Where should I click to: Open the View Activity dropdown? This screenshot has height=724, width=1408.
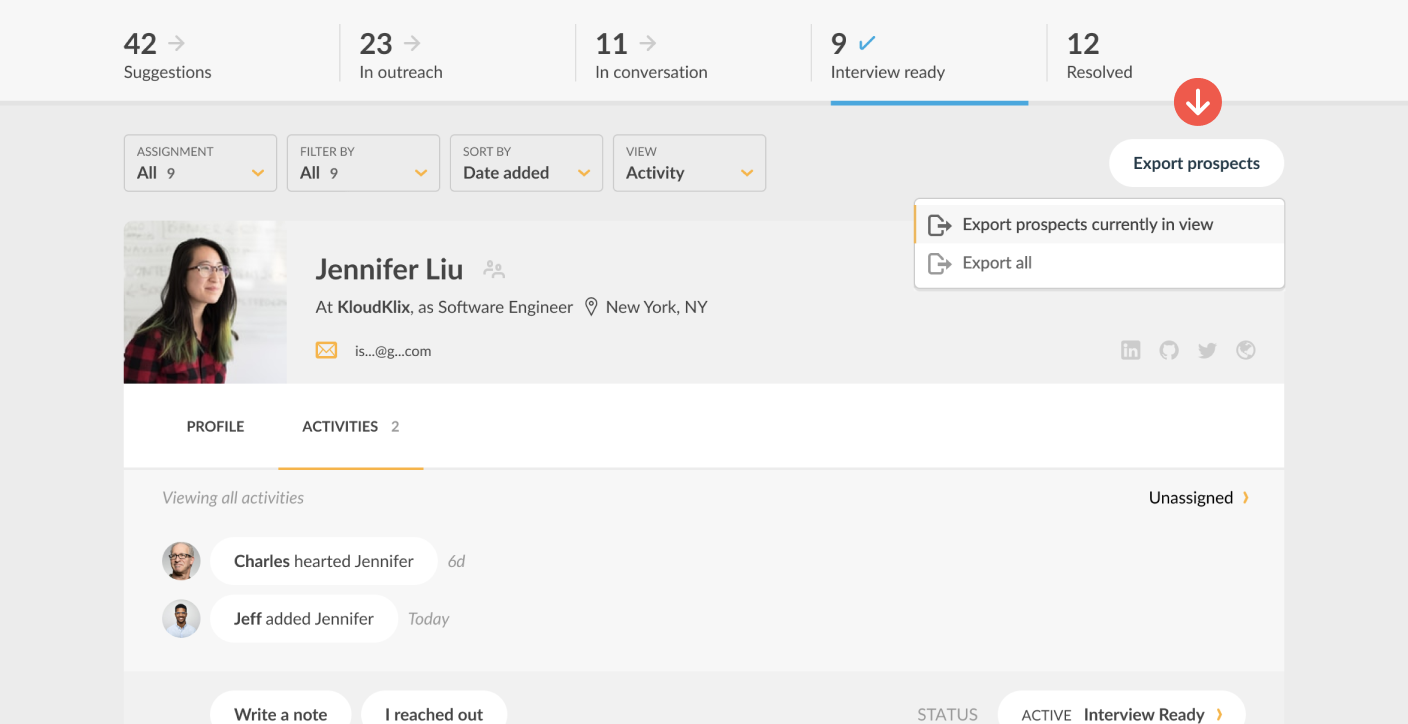click(x=689, y=163)
